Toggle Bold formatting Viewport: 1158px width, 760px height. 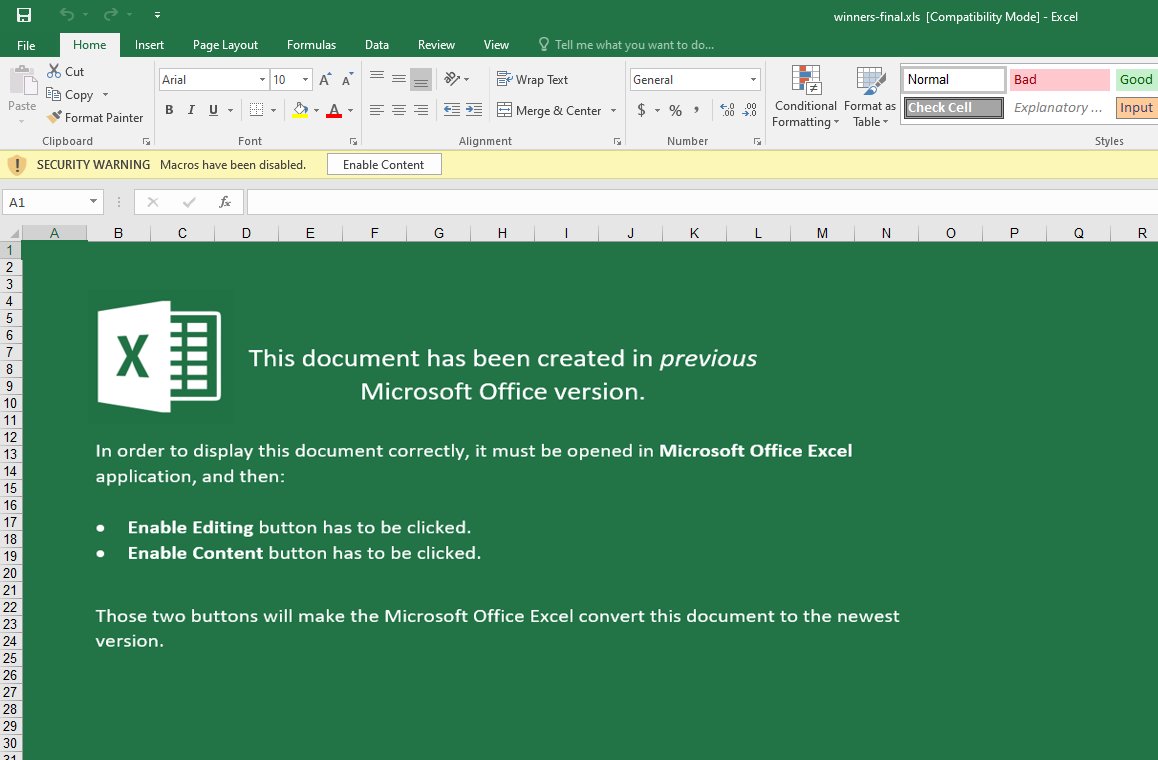pyautogui.click(x=169, y=110)
